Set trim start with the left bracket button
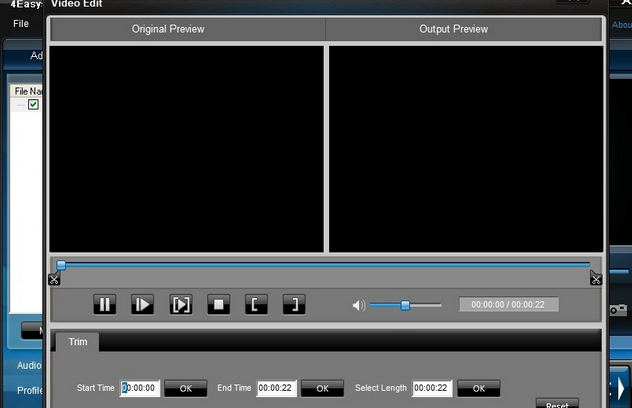The width and height of the screenshot is (632, 408). click(x=256, y=304)
